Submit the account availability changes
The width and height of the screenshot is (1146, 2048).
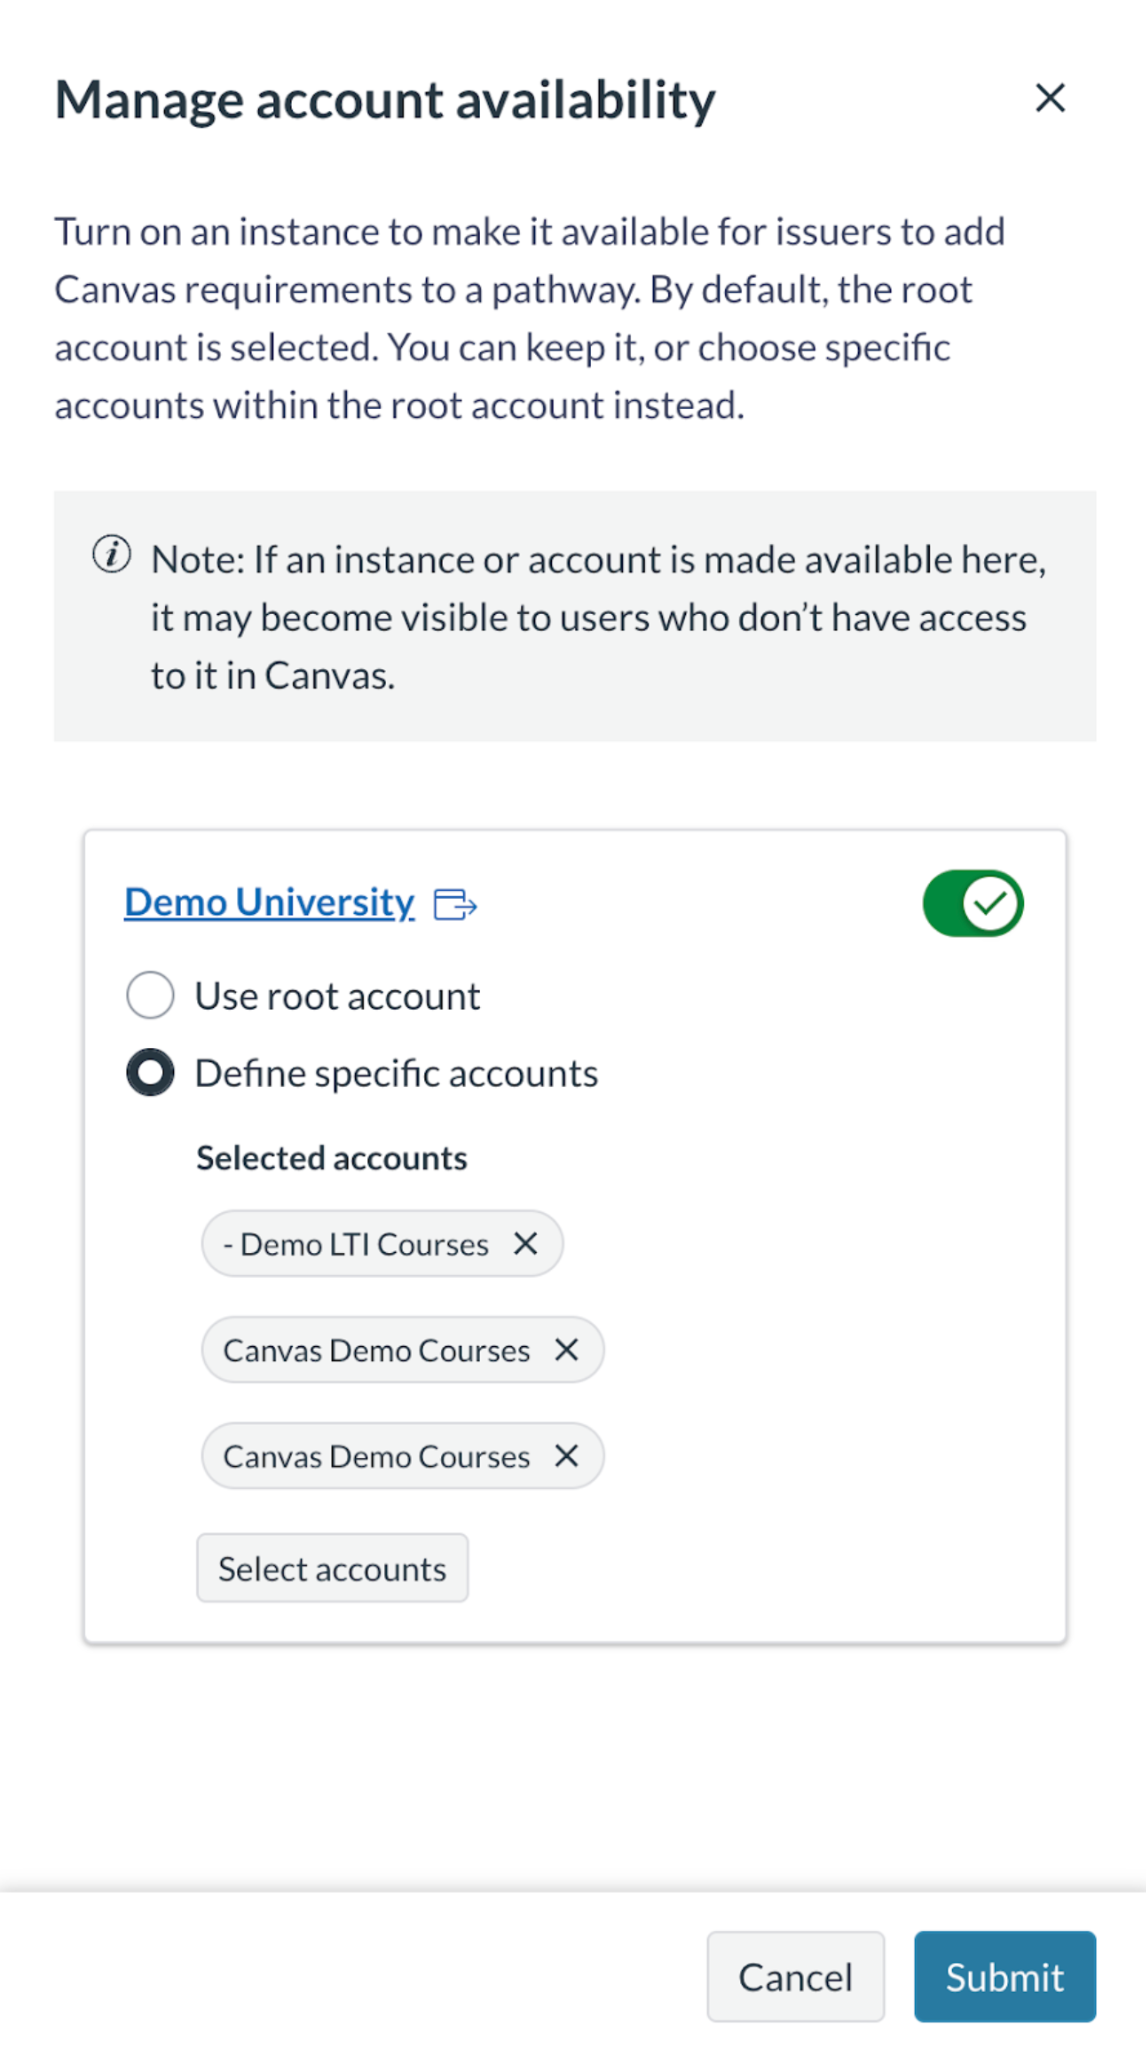pyautogui.click(x=1004, y=1976)
